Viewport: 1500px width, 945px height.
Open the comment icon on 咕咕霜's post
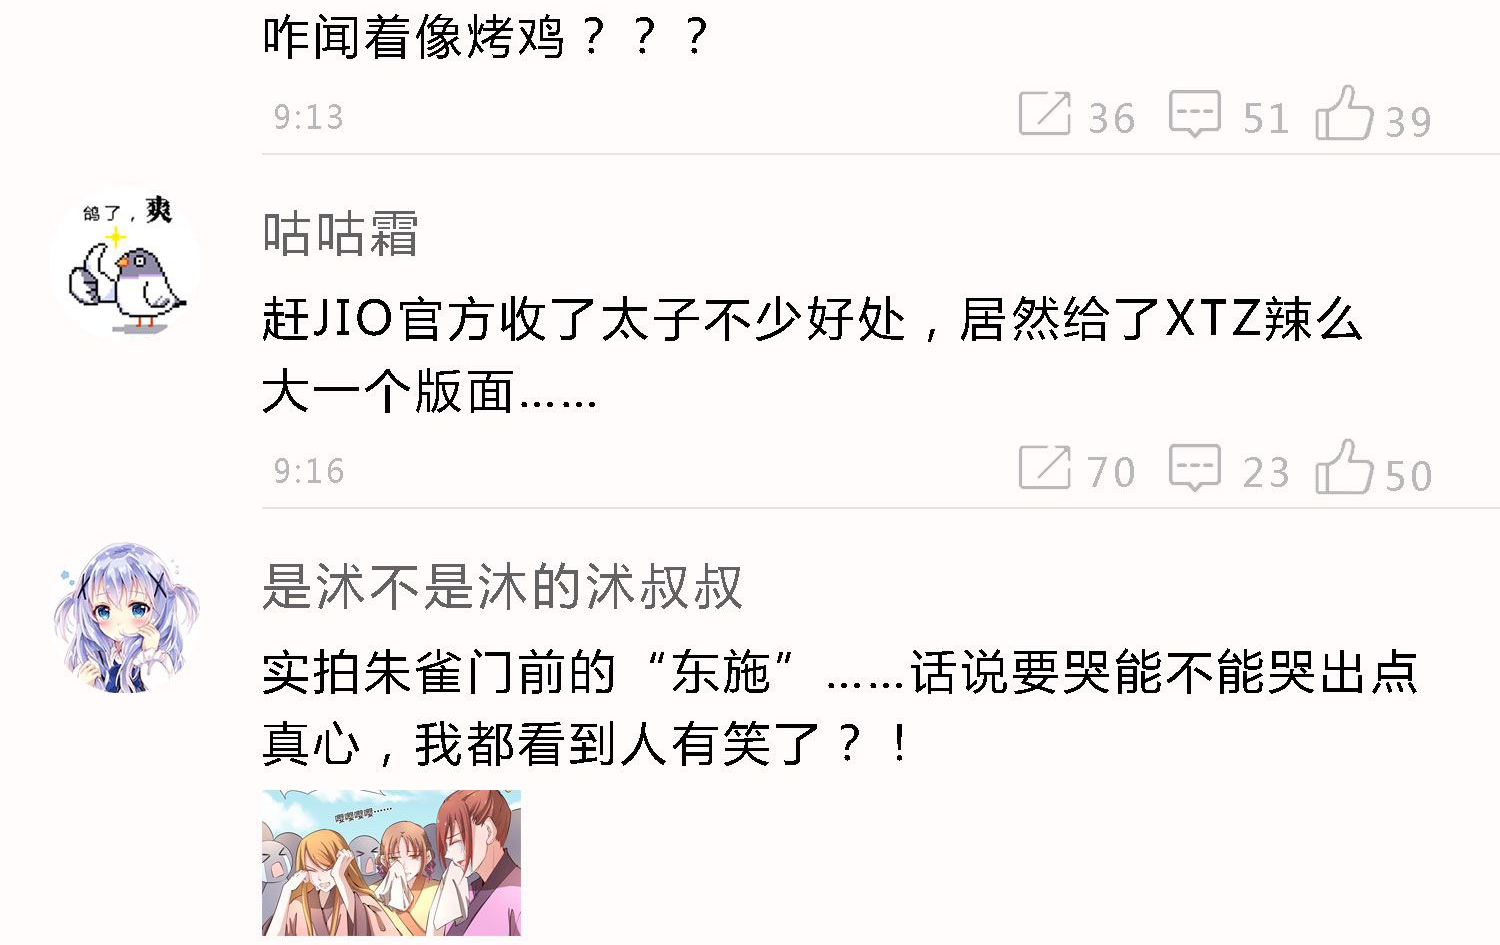click(x=1195, y=468)
